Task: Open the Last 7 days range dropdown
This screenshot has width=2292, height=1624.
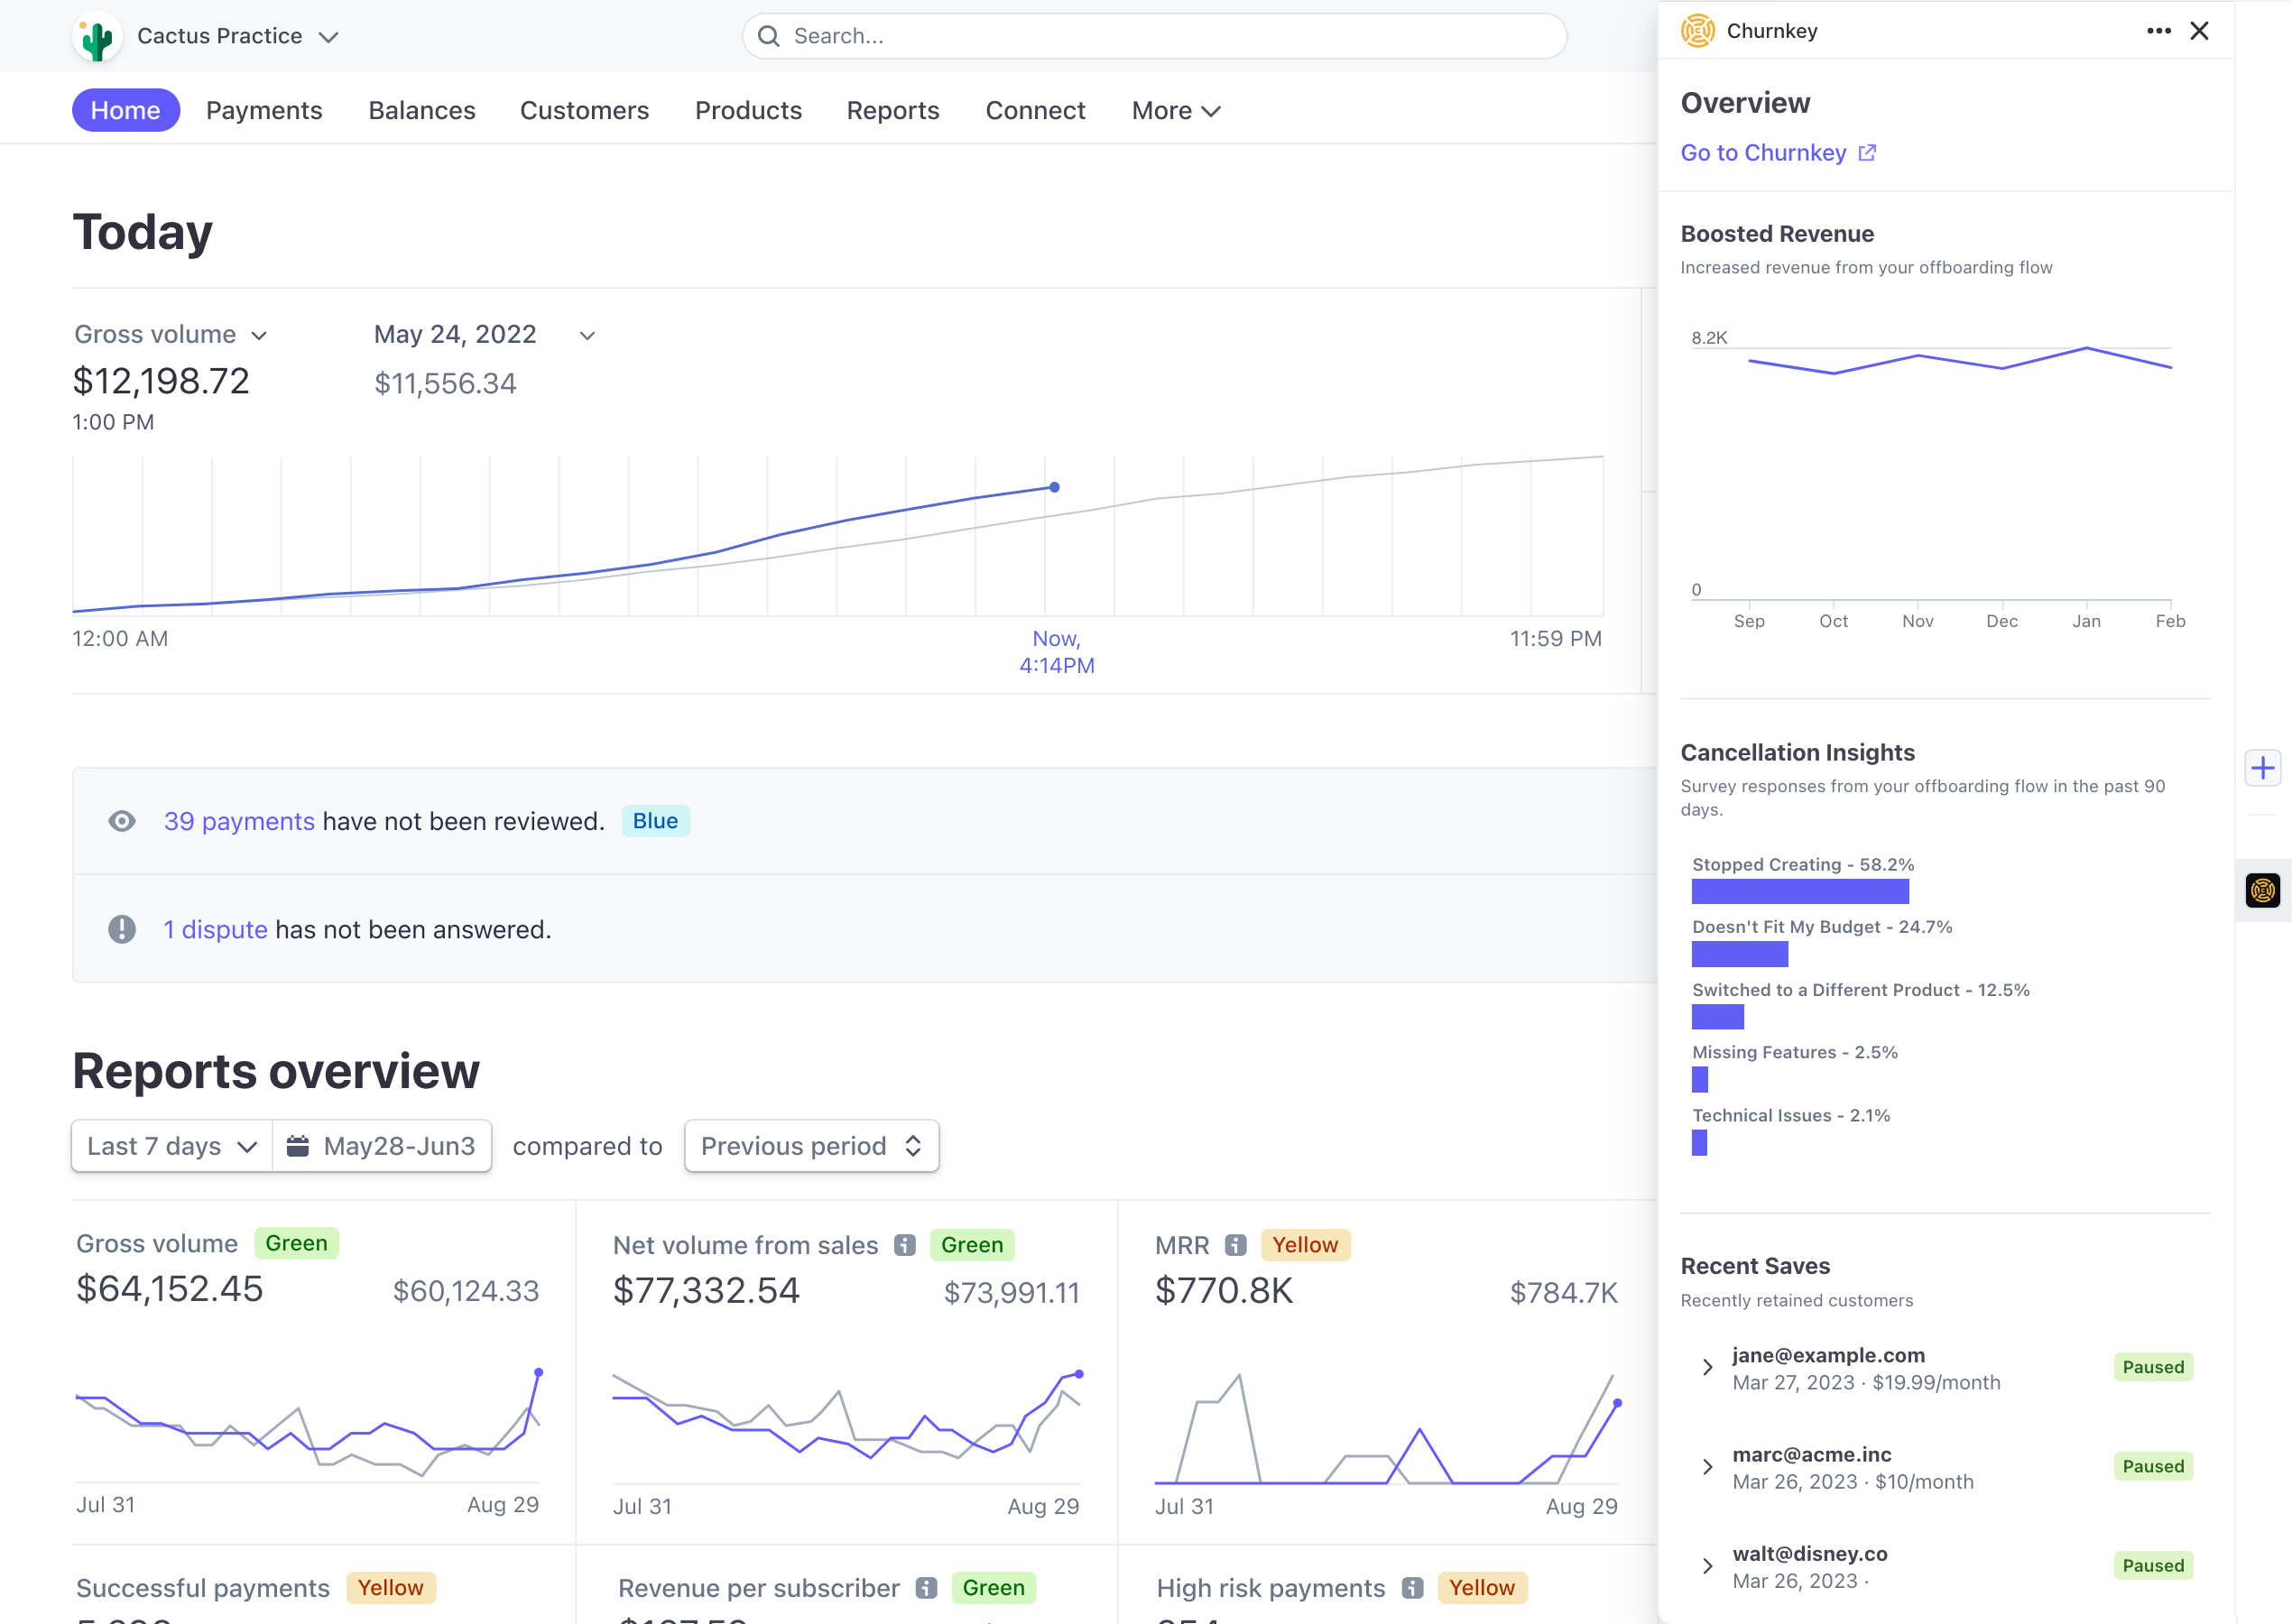Action: 169,1146
